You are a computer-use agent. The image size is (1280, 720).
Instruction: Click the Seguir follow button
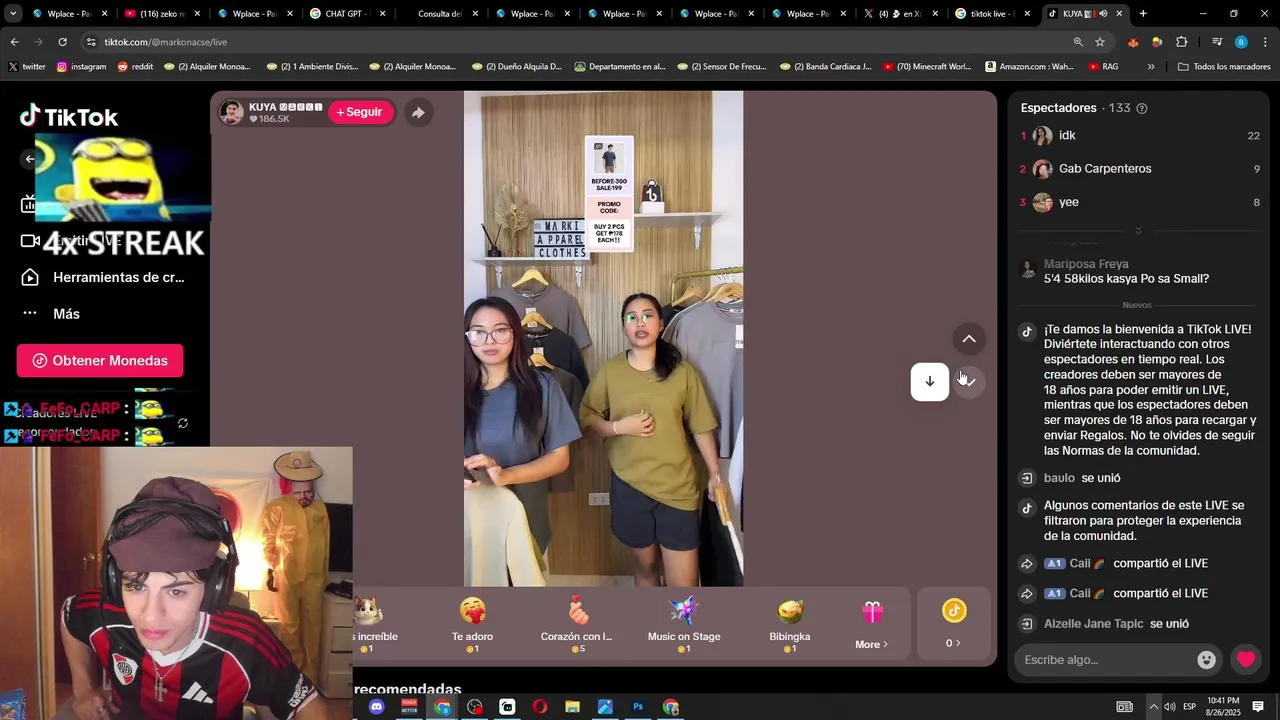point(360,112)
